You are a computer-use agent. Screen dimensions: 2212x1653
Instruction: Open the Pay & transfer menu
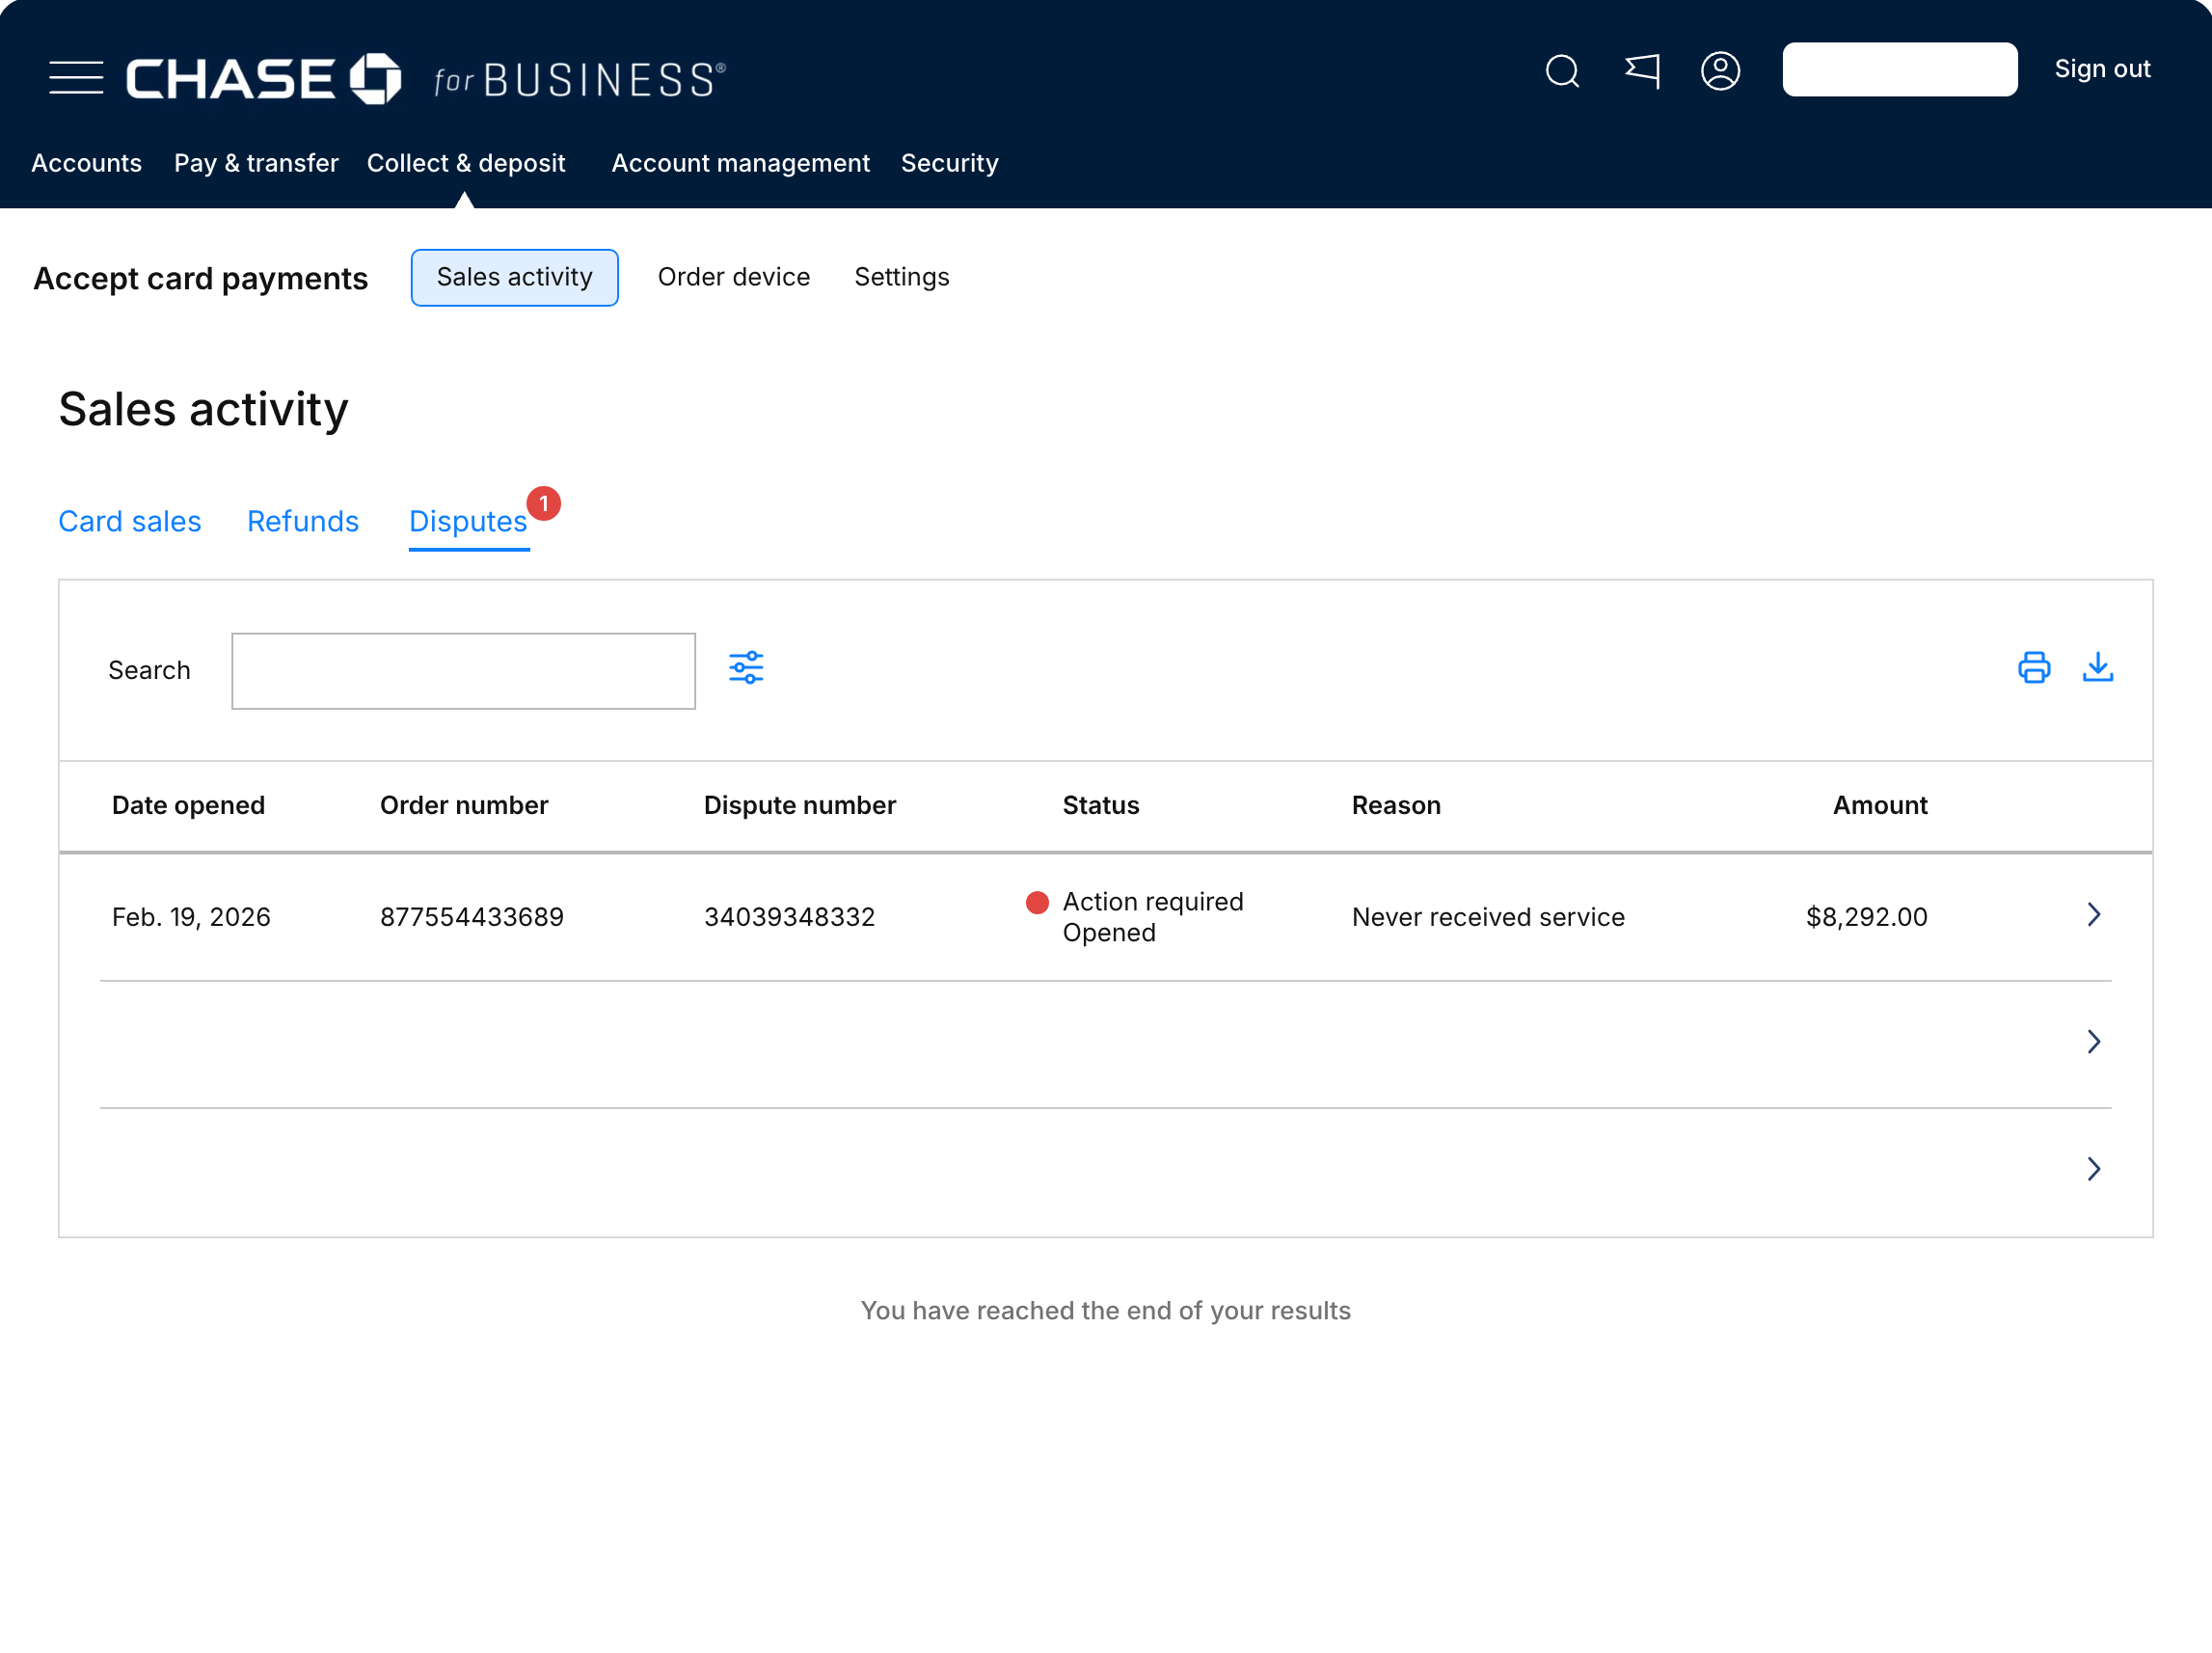(x=256, y=163)
